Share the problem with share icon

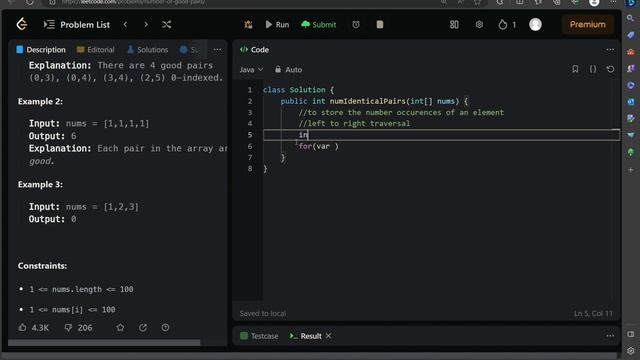[143, 327]
